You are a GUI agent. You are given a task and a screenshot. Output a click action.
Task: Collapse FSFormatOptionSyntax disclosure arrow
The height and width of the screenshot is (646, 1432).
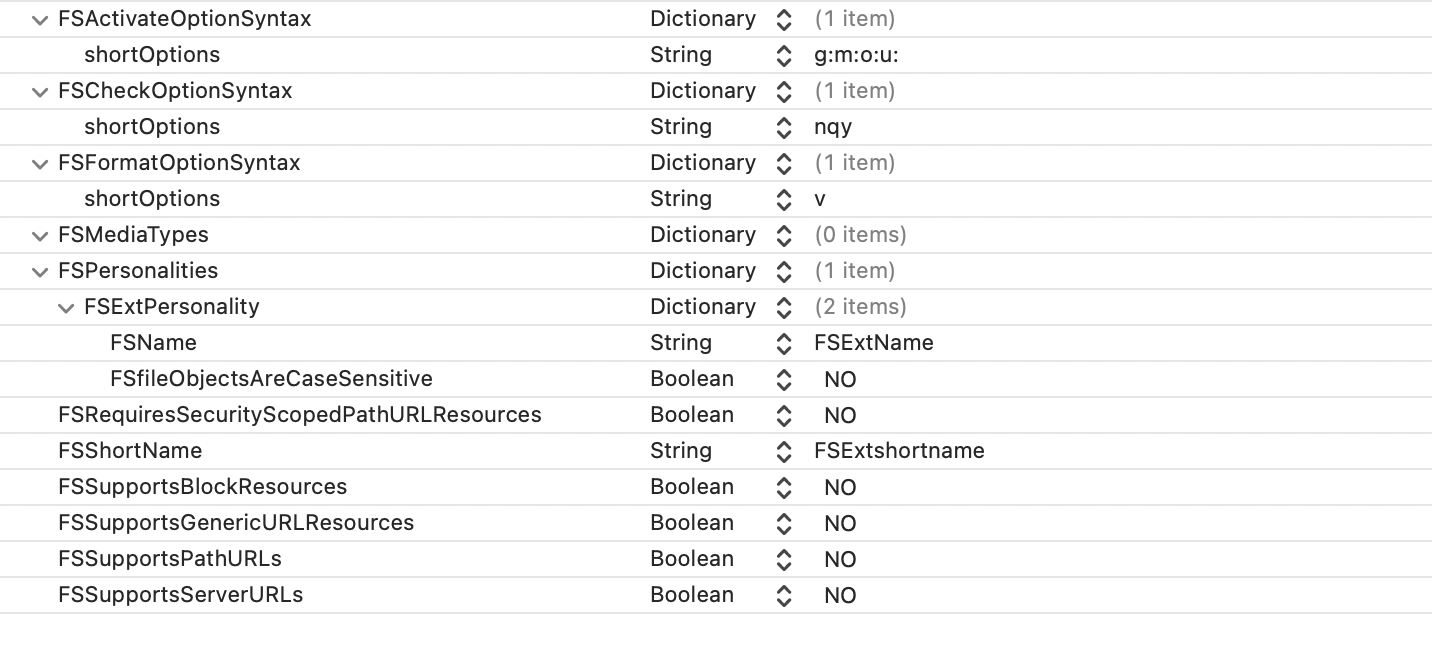click(40, 164)
